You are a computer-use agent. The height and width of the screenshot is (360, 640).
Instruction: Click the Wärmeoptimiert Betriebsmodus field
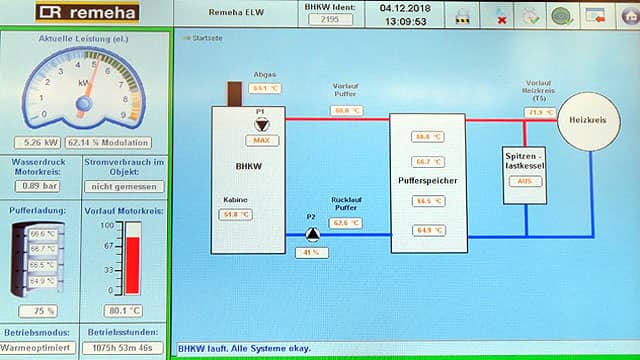click(37, 348)
